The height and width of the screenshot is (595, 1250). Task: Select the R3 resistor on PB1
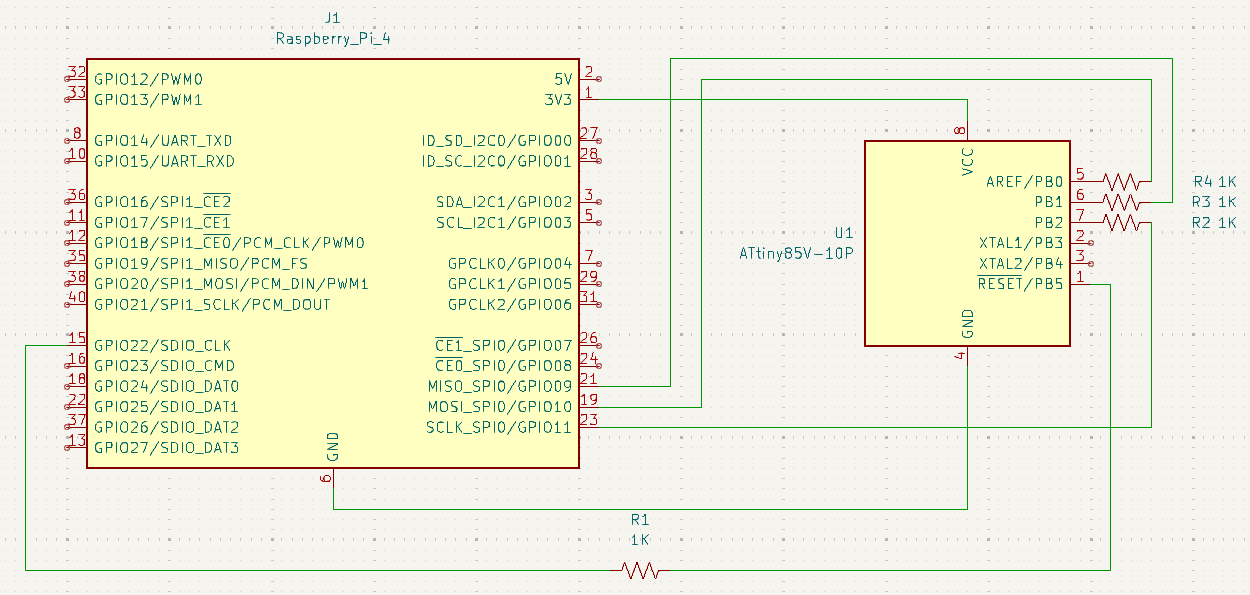(x=1122, y=202)
